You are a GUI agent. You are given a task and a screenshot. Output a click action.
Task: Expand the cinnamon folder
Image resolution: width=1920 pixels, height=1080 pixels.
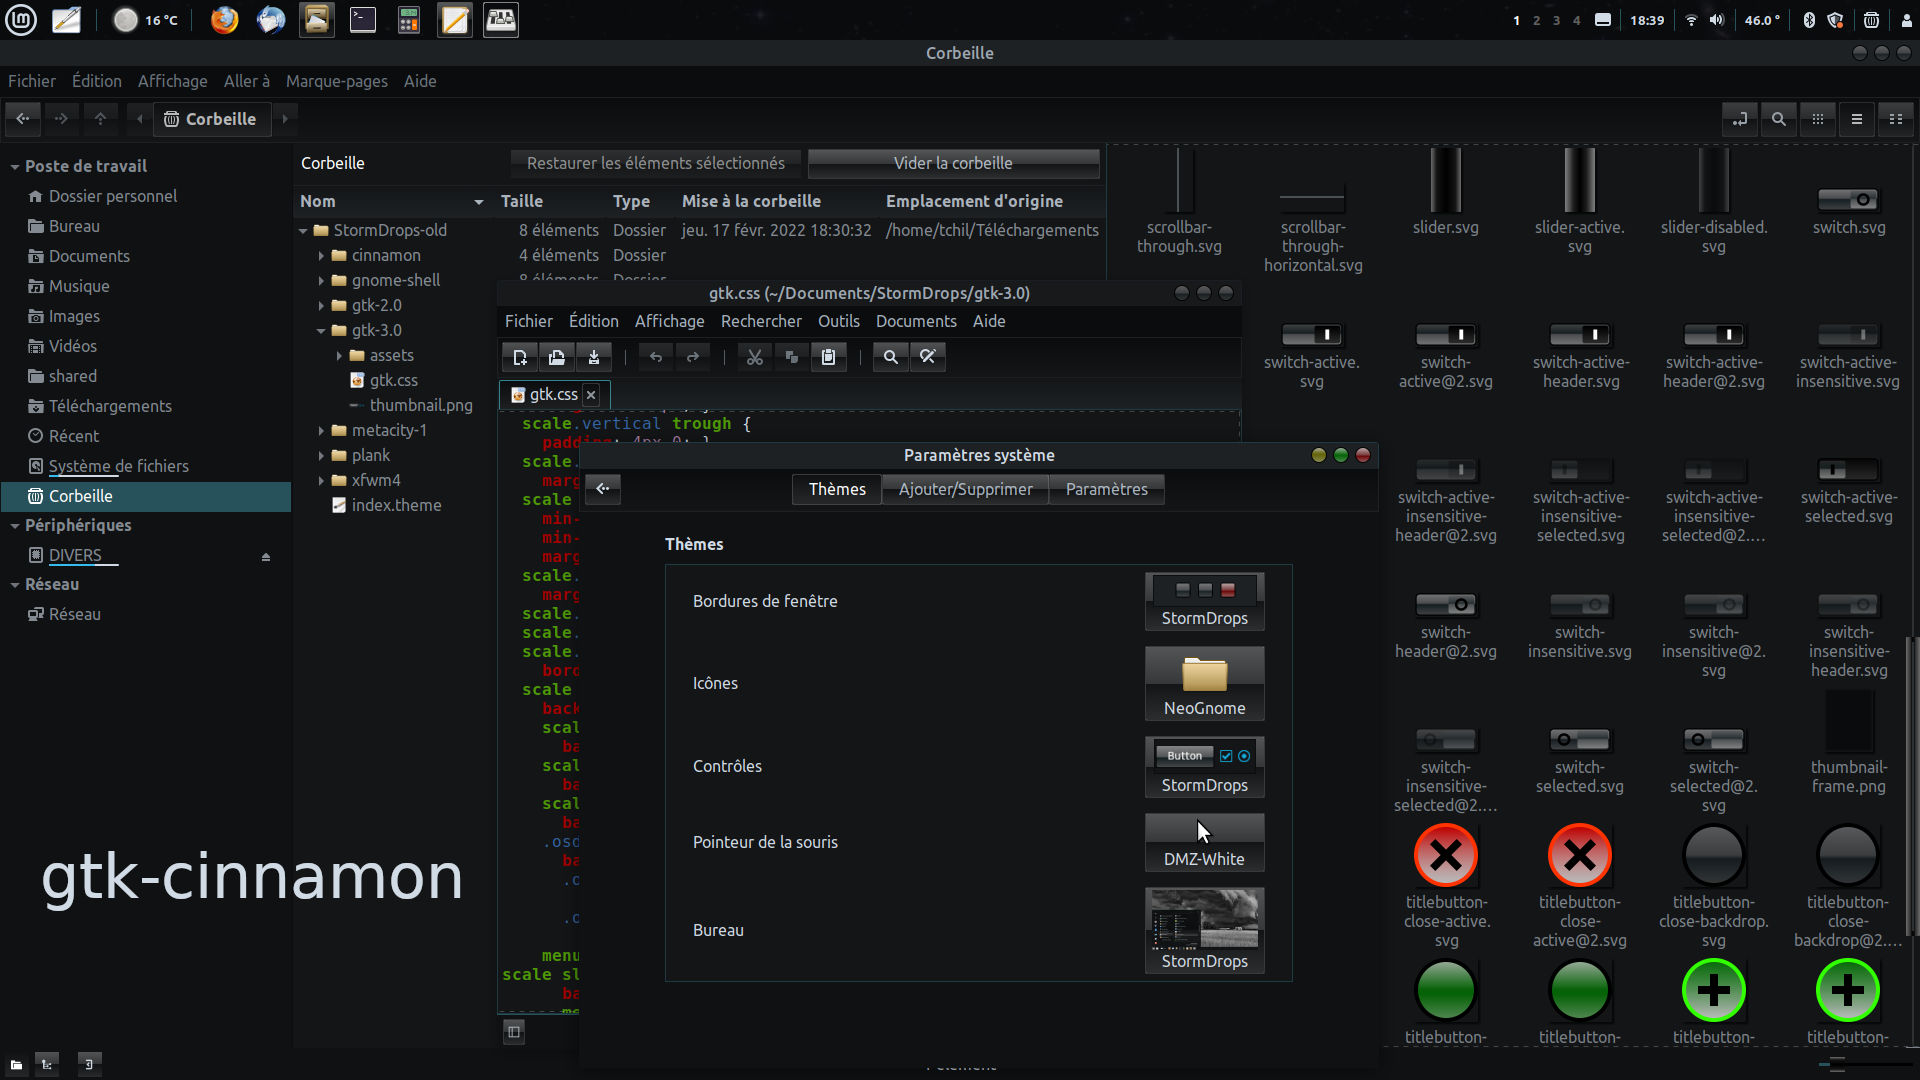click(321, 256)
